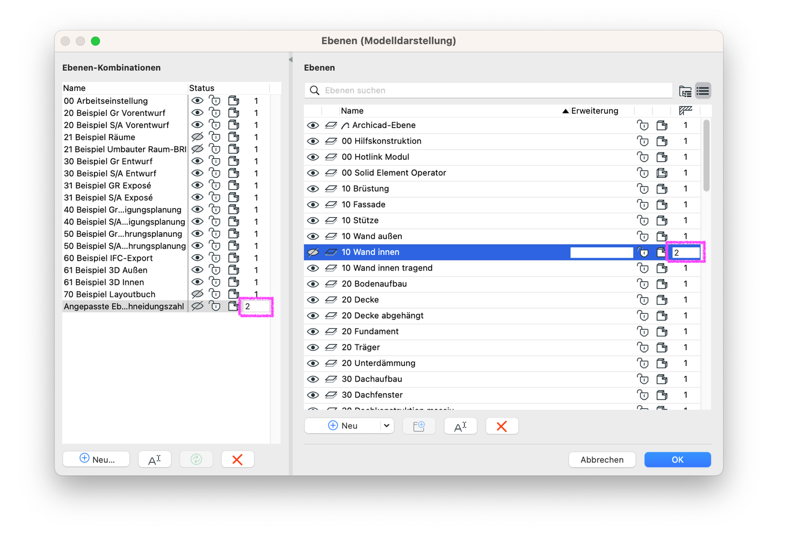This screenshot has width=802, height=534.
Task: Create new layer with Neu button
Action: (343, 426)
